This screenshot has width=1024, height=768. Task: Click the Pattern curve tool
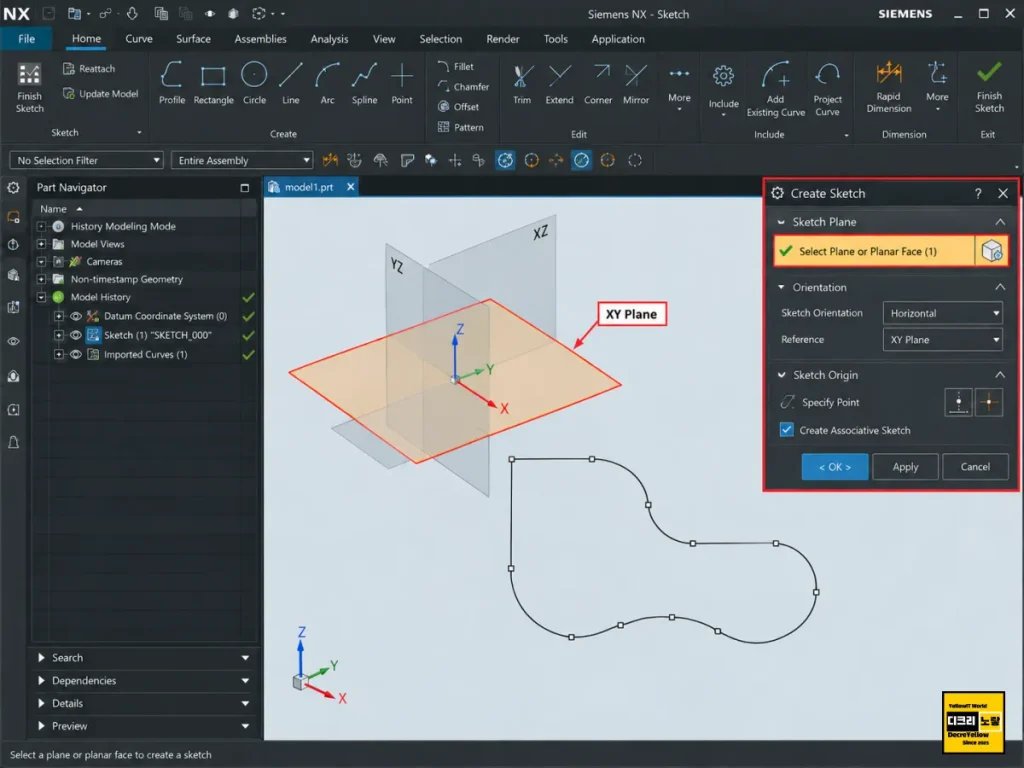point(461,127)
